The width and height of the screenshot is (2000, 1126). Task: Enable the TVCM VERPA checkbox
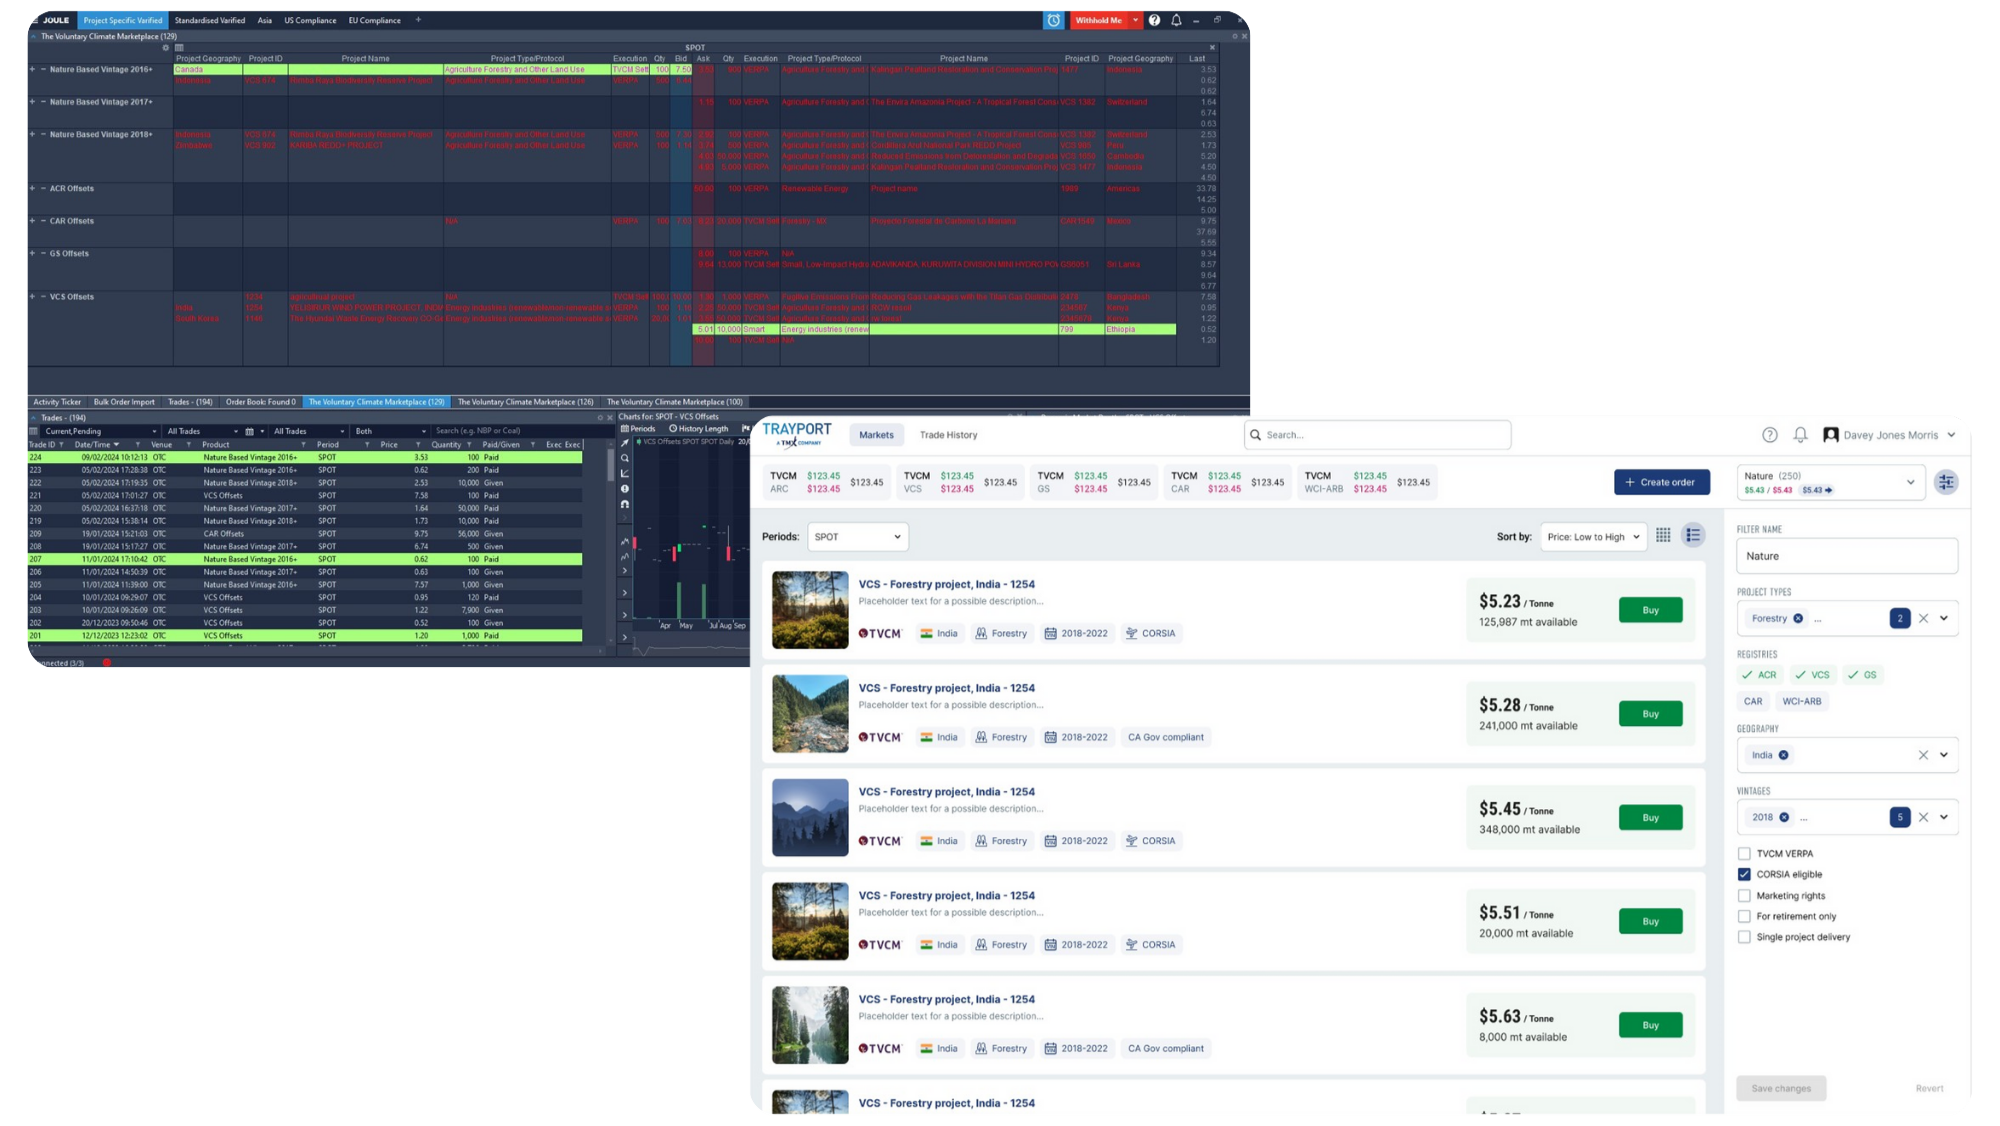pyautogui.click(x=1744, y=853)
